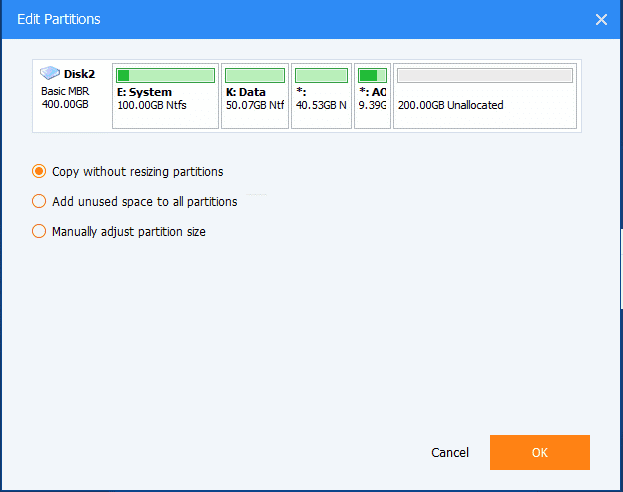Click the 50.07GB Ntf size text
This screenshot has height=492, width=623.
[x=254, y=105]
